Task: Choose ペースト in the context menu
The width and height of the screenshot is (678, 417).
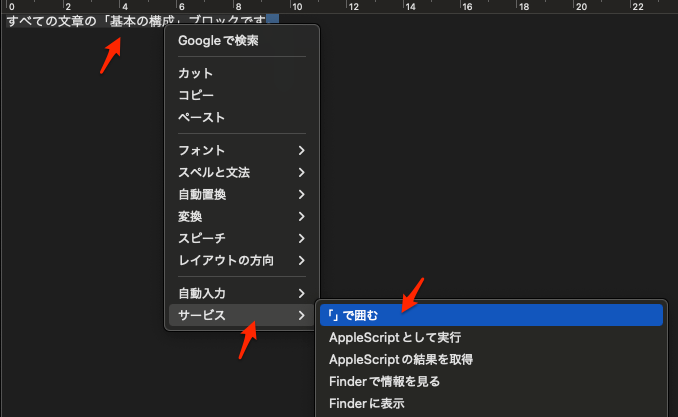Action: (242, 117)
